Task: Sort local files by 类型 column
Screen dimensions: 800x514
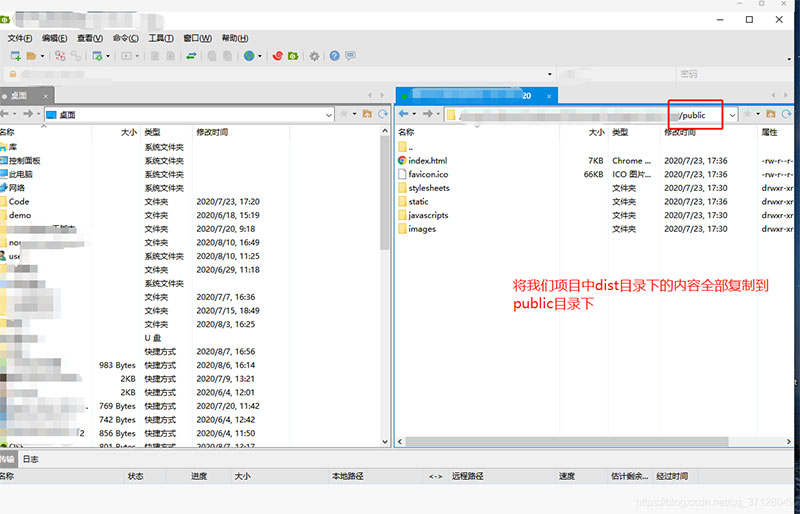Action: [x=152, y=132]
